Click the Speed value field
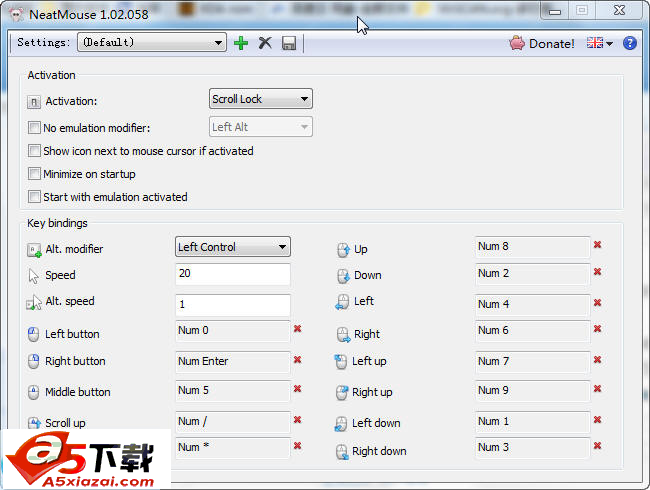The image size is (650, 490). pyautogui.click(x=233, y=274)
